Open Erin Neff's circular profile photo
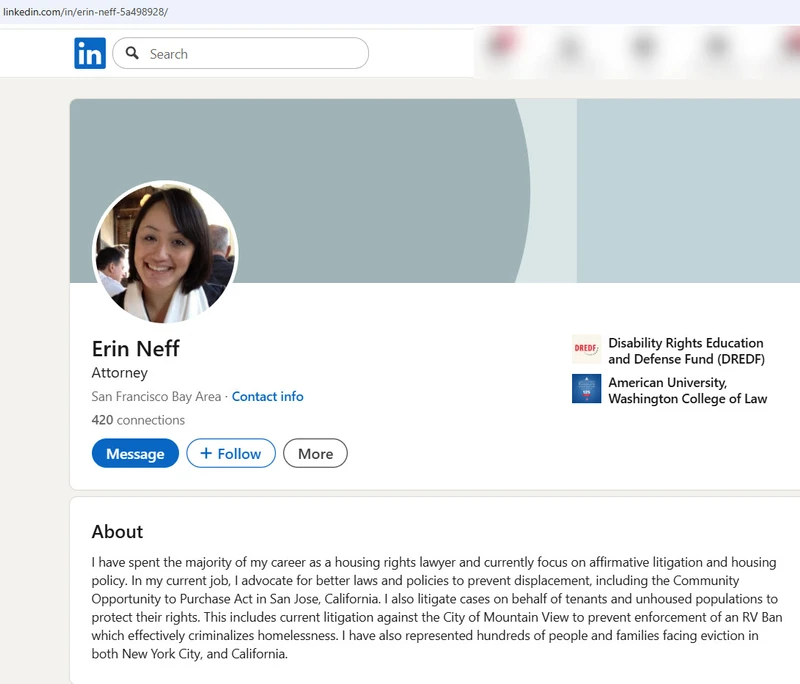The image size is (800, 684). pos(165,253)
